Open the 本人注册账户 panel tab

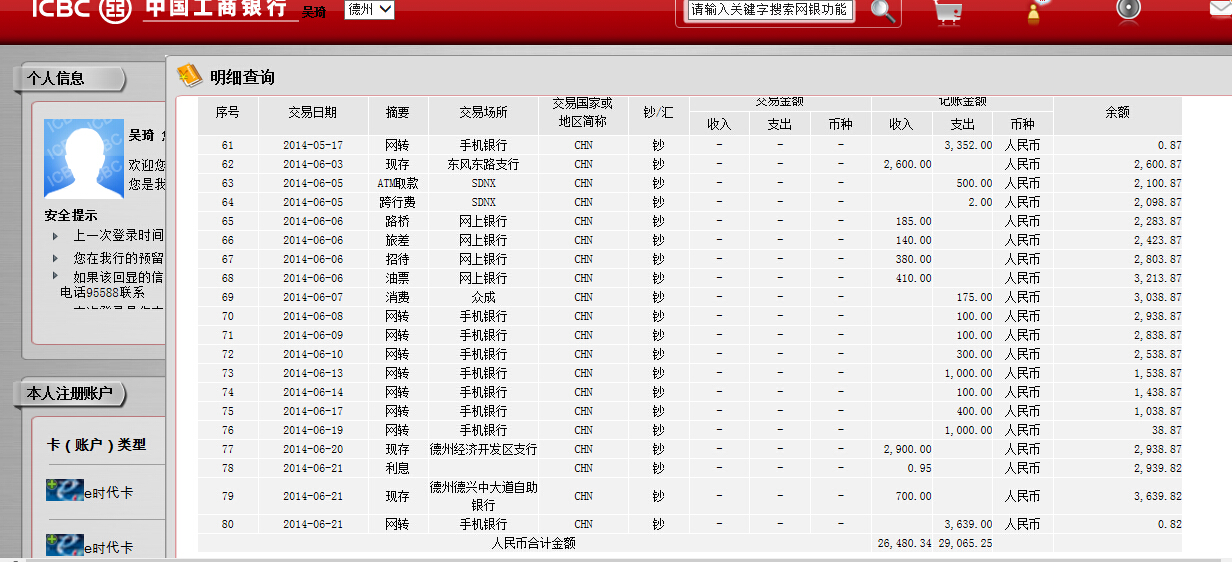pos(68,393)
